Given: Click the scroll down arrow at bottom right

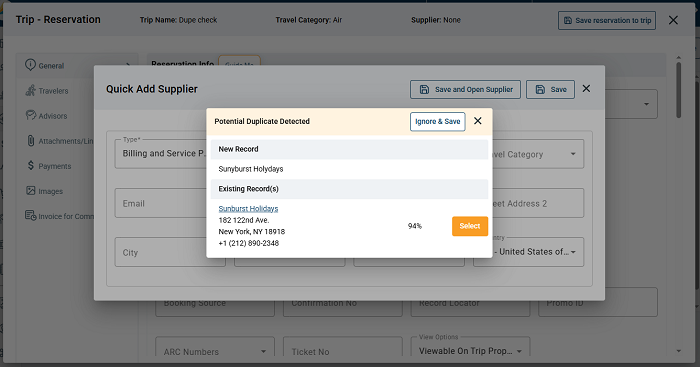Looking at the screenshot, I should point(679,351).
